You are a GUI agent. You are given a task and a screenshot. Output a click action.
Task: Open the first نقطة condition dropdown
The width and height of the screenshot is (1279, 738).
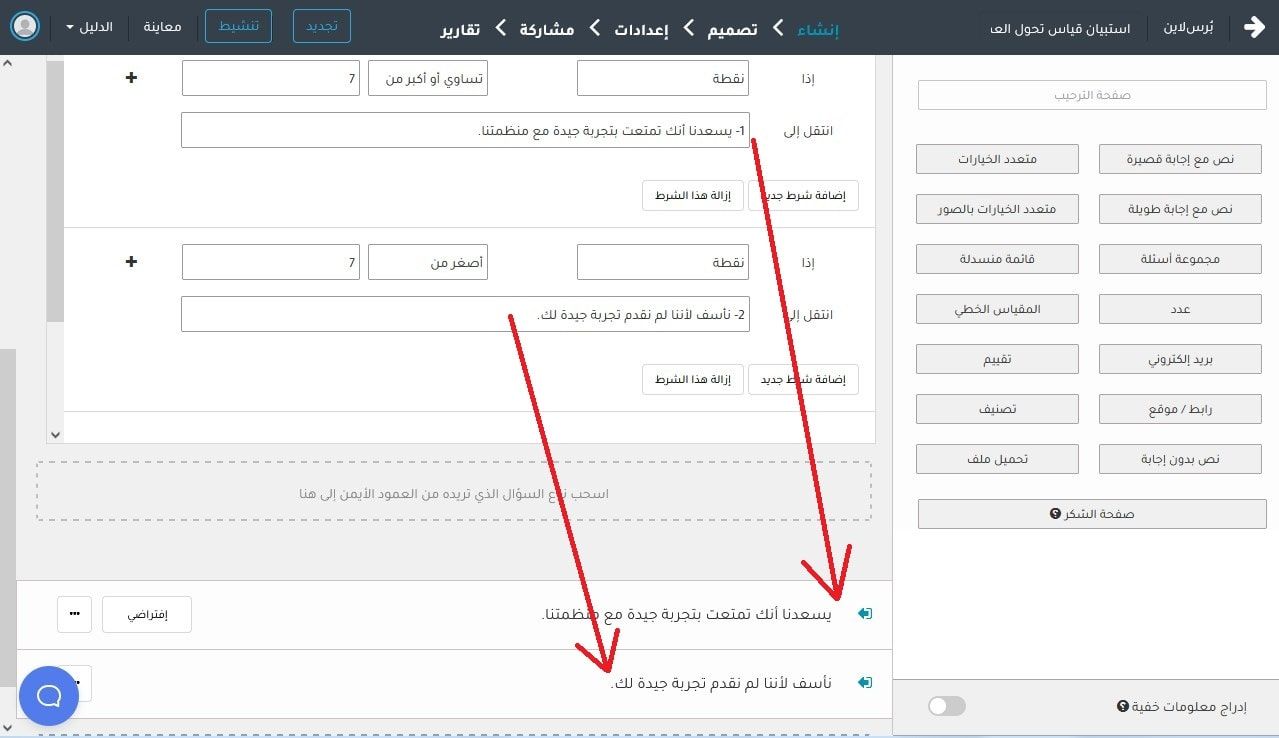point(663,79)
